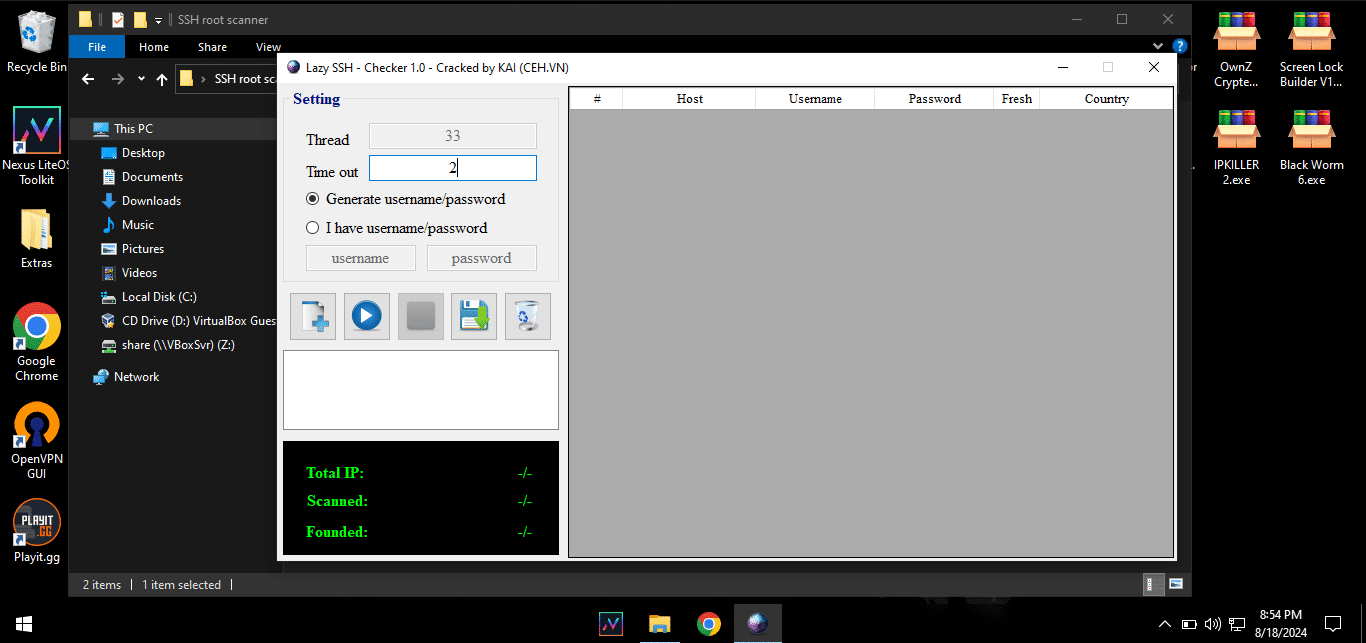Click the recycle bin clear icon in Lazy SSH
Image resolution: width=1366 pixels, height=643 pixels.
(x=528, y=317)
